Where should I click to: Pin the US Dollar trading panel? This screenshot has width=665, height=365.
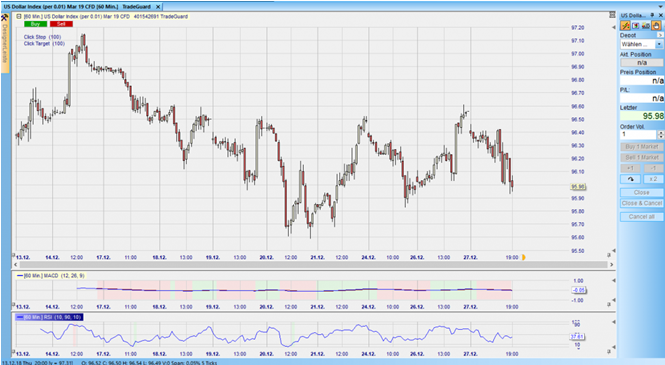coord(653,15)
